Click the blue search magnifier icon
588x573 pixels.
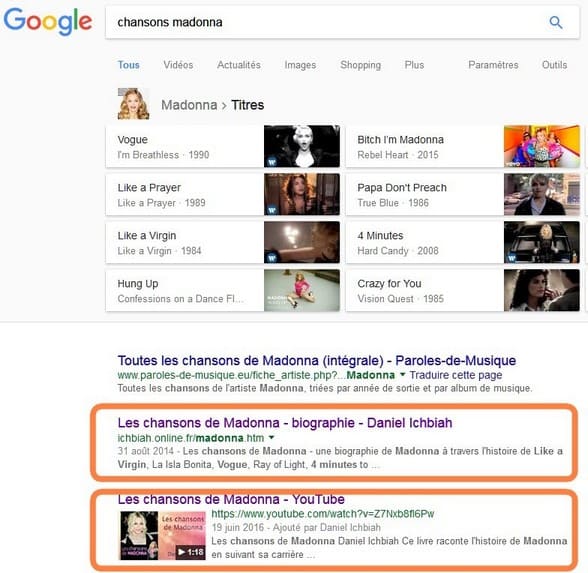555,22
